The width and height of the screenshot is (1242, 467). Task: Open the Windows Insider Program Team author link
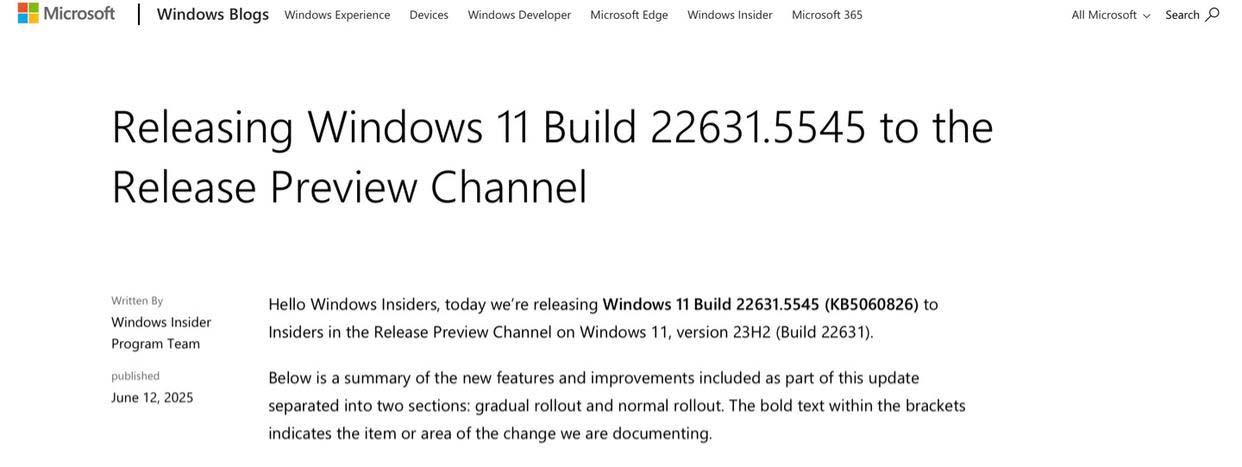(161, 333)
